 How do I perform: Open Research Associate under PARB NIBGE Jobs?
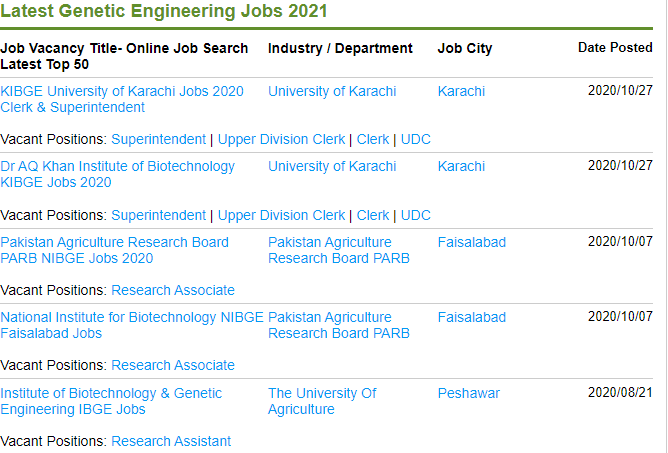click(x=173, y=290)
